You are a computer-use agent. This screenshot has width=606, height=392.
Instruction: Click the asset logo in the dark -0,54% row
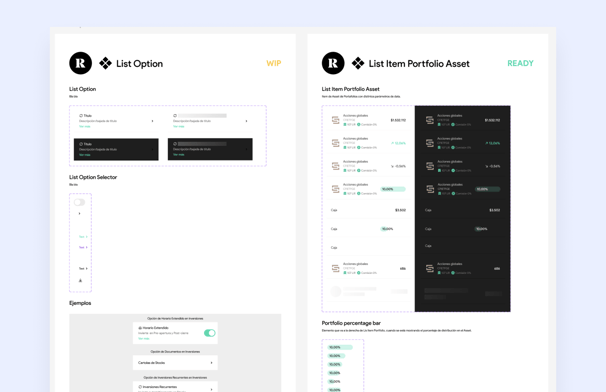point(430,166)
